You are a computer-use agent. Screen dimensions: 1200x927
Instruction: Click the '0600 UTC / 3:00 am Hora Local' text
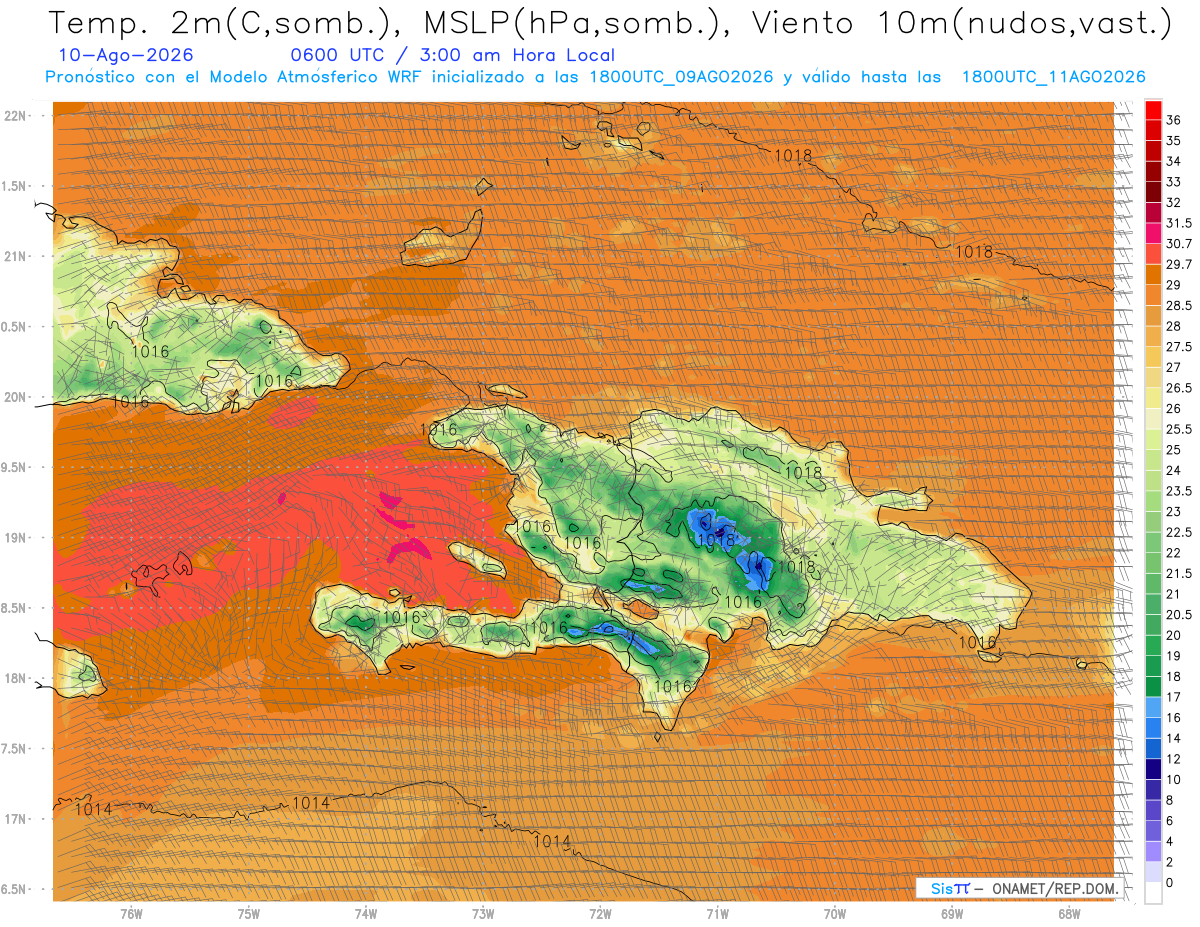[452, 55]
